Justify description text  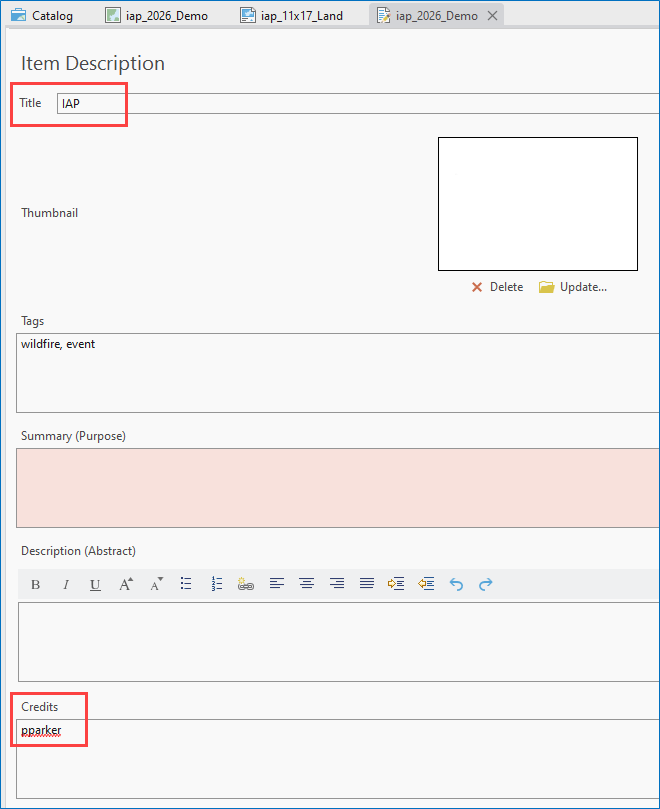pos(367,584)
